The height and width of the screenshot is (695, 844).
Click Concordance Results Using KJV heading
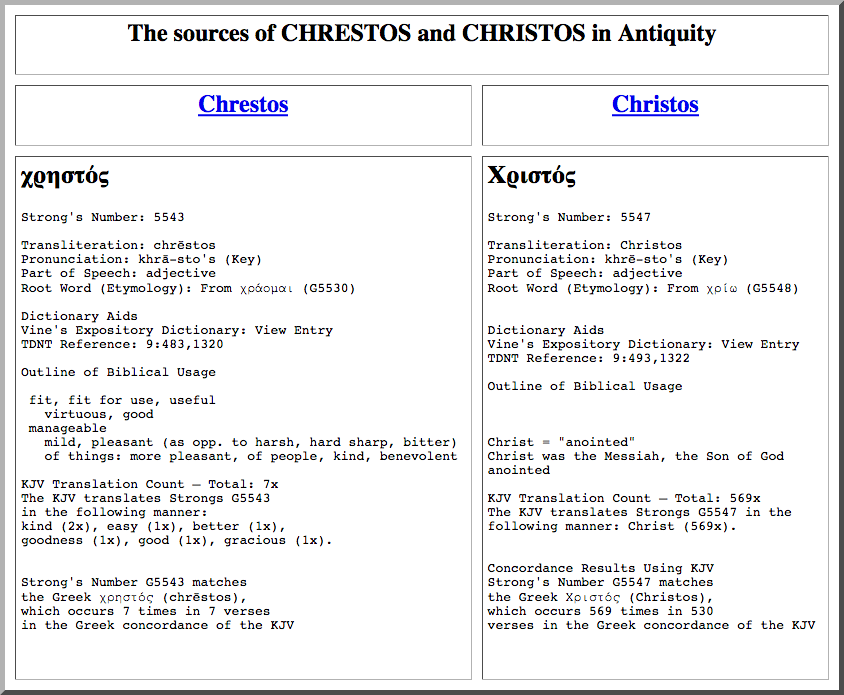coord(600,568)
